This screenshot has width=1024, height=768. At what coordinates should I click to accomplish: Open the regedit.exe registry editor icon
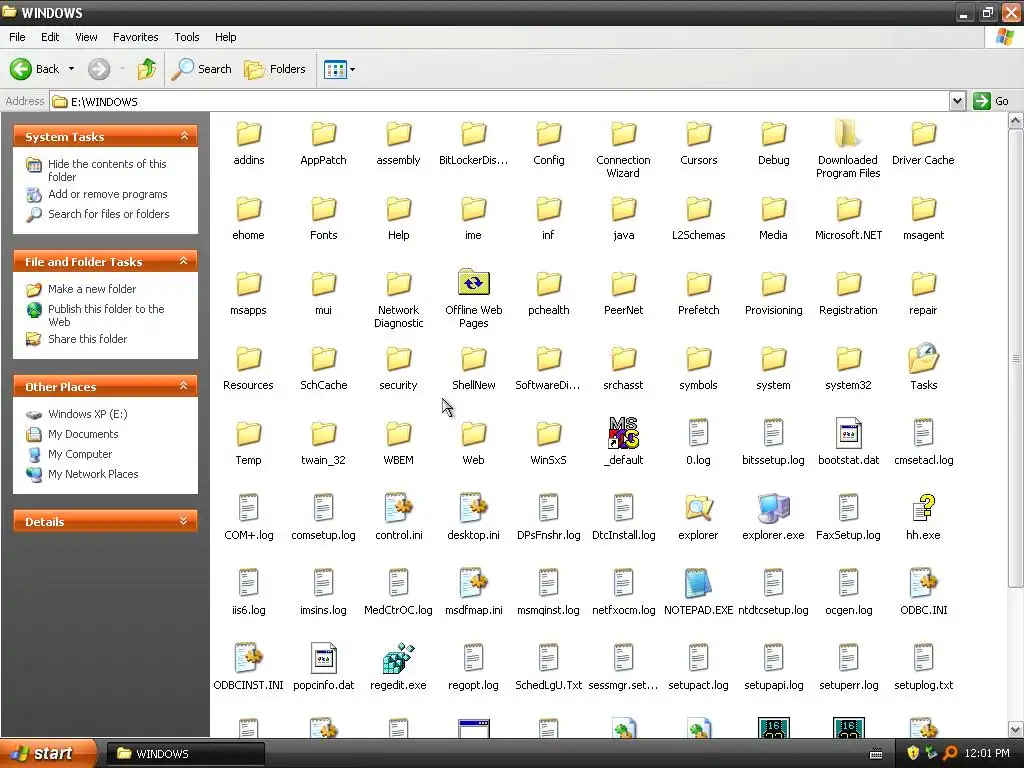click(x=398, y=658)
